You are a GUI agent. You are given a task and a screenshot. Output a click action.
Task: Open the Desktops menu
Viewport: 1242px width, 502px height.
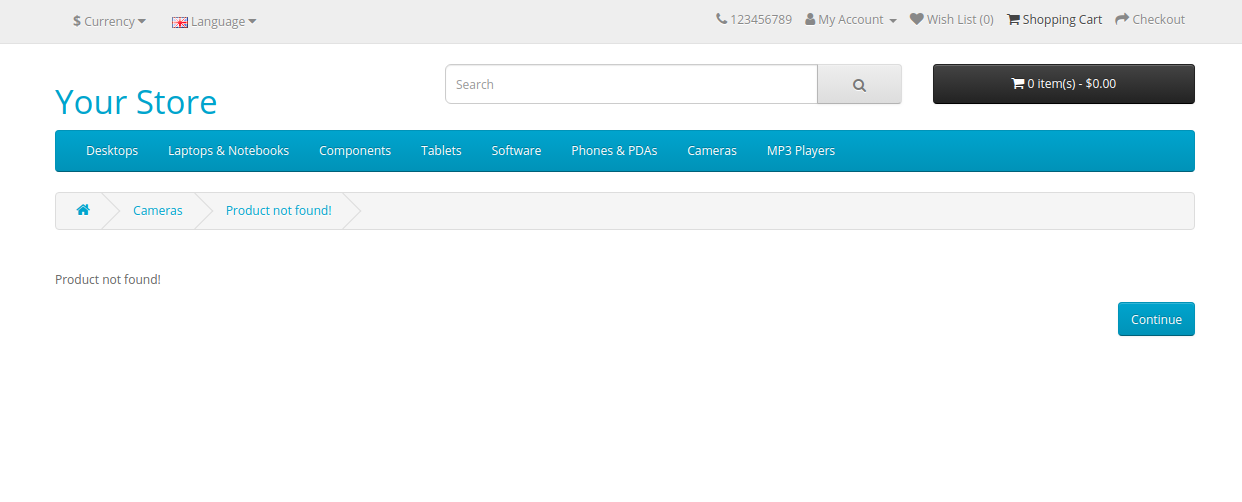[112, 151]
